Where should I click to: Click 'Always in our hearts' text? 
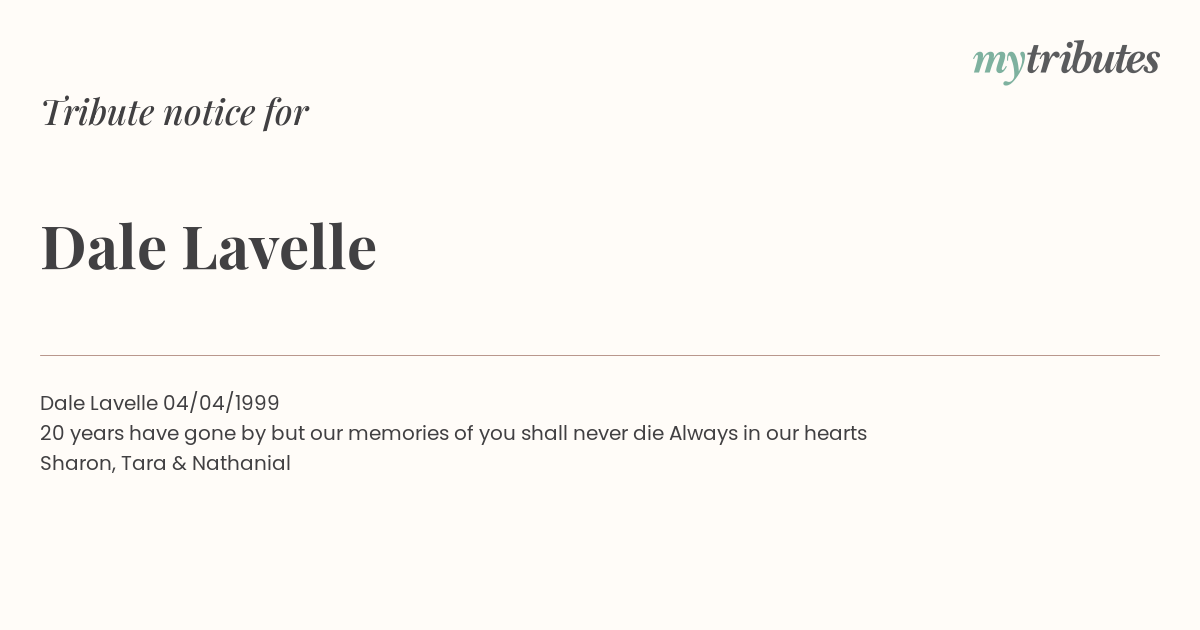point(768,433)
